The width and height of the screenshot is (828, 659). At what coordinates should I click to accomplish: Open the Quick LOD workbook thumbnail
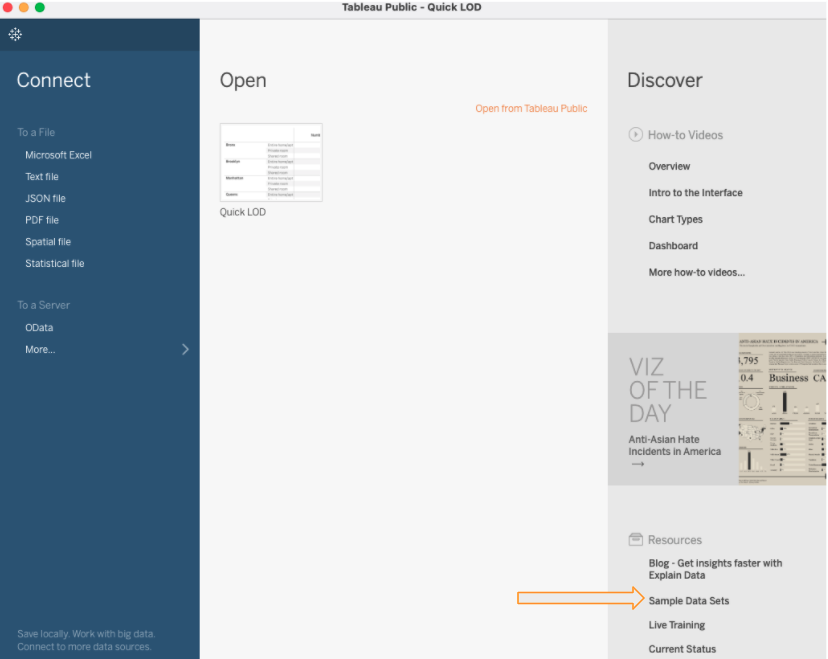tap(271, 162)
